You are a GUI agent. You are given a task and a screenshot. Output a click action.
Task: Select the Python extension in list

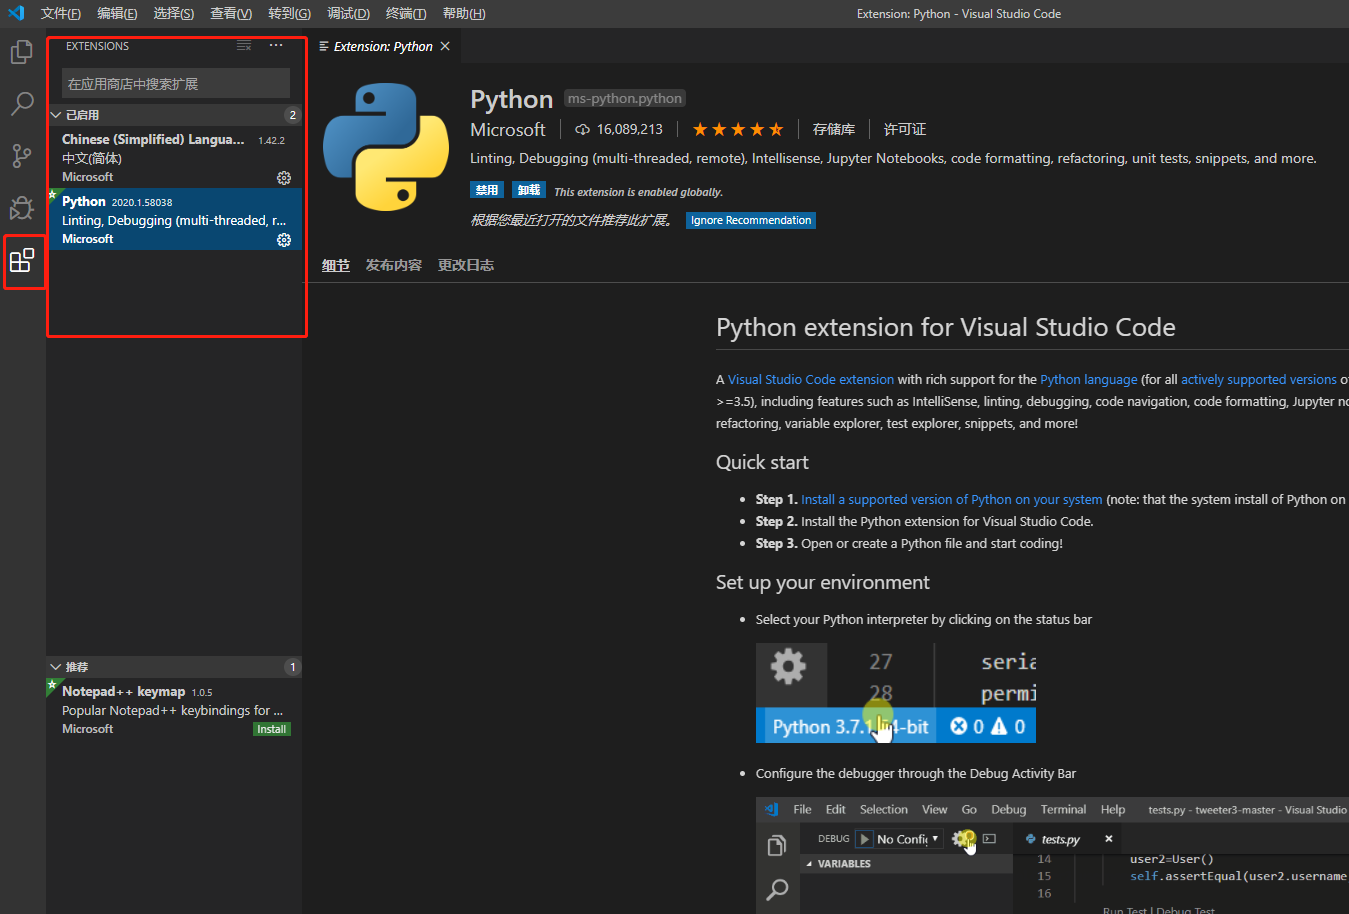coord(175,219)
